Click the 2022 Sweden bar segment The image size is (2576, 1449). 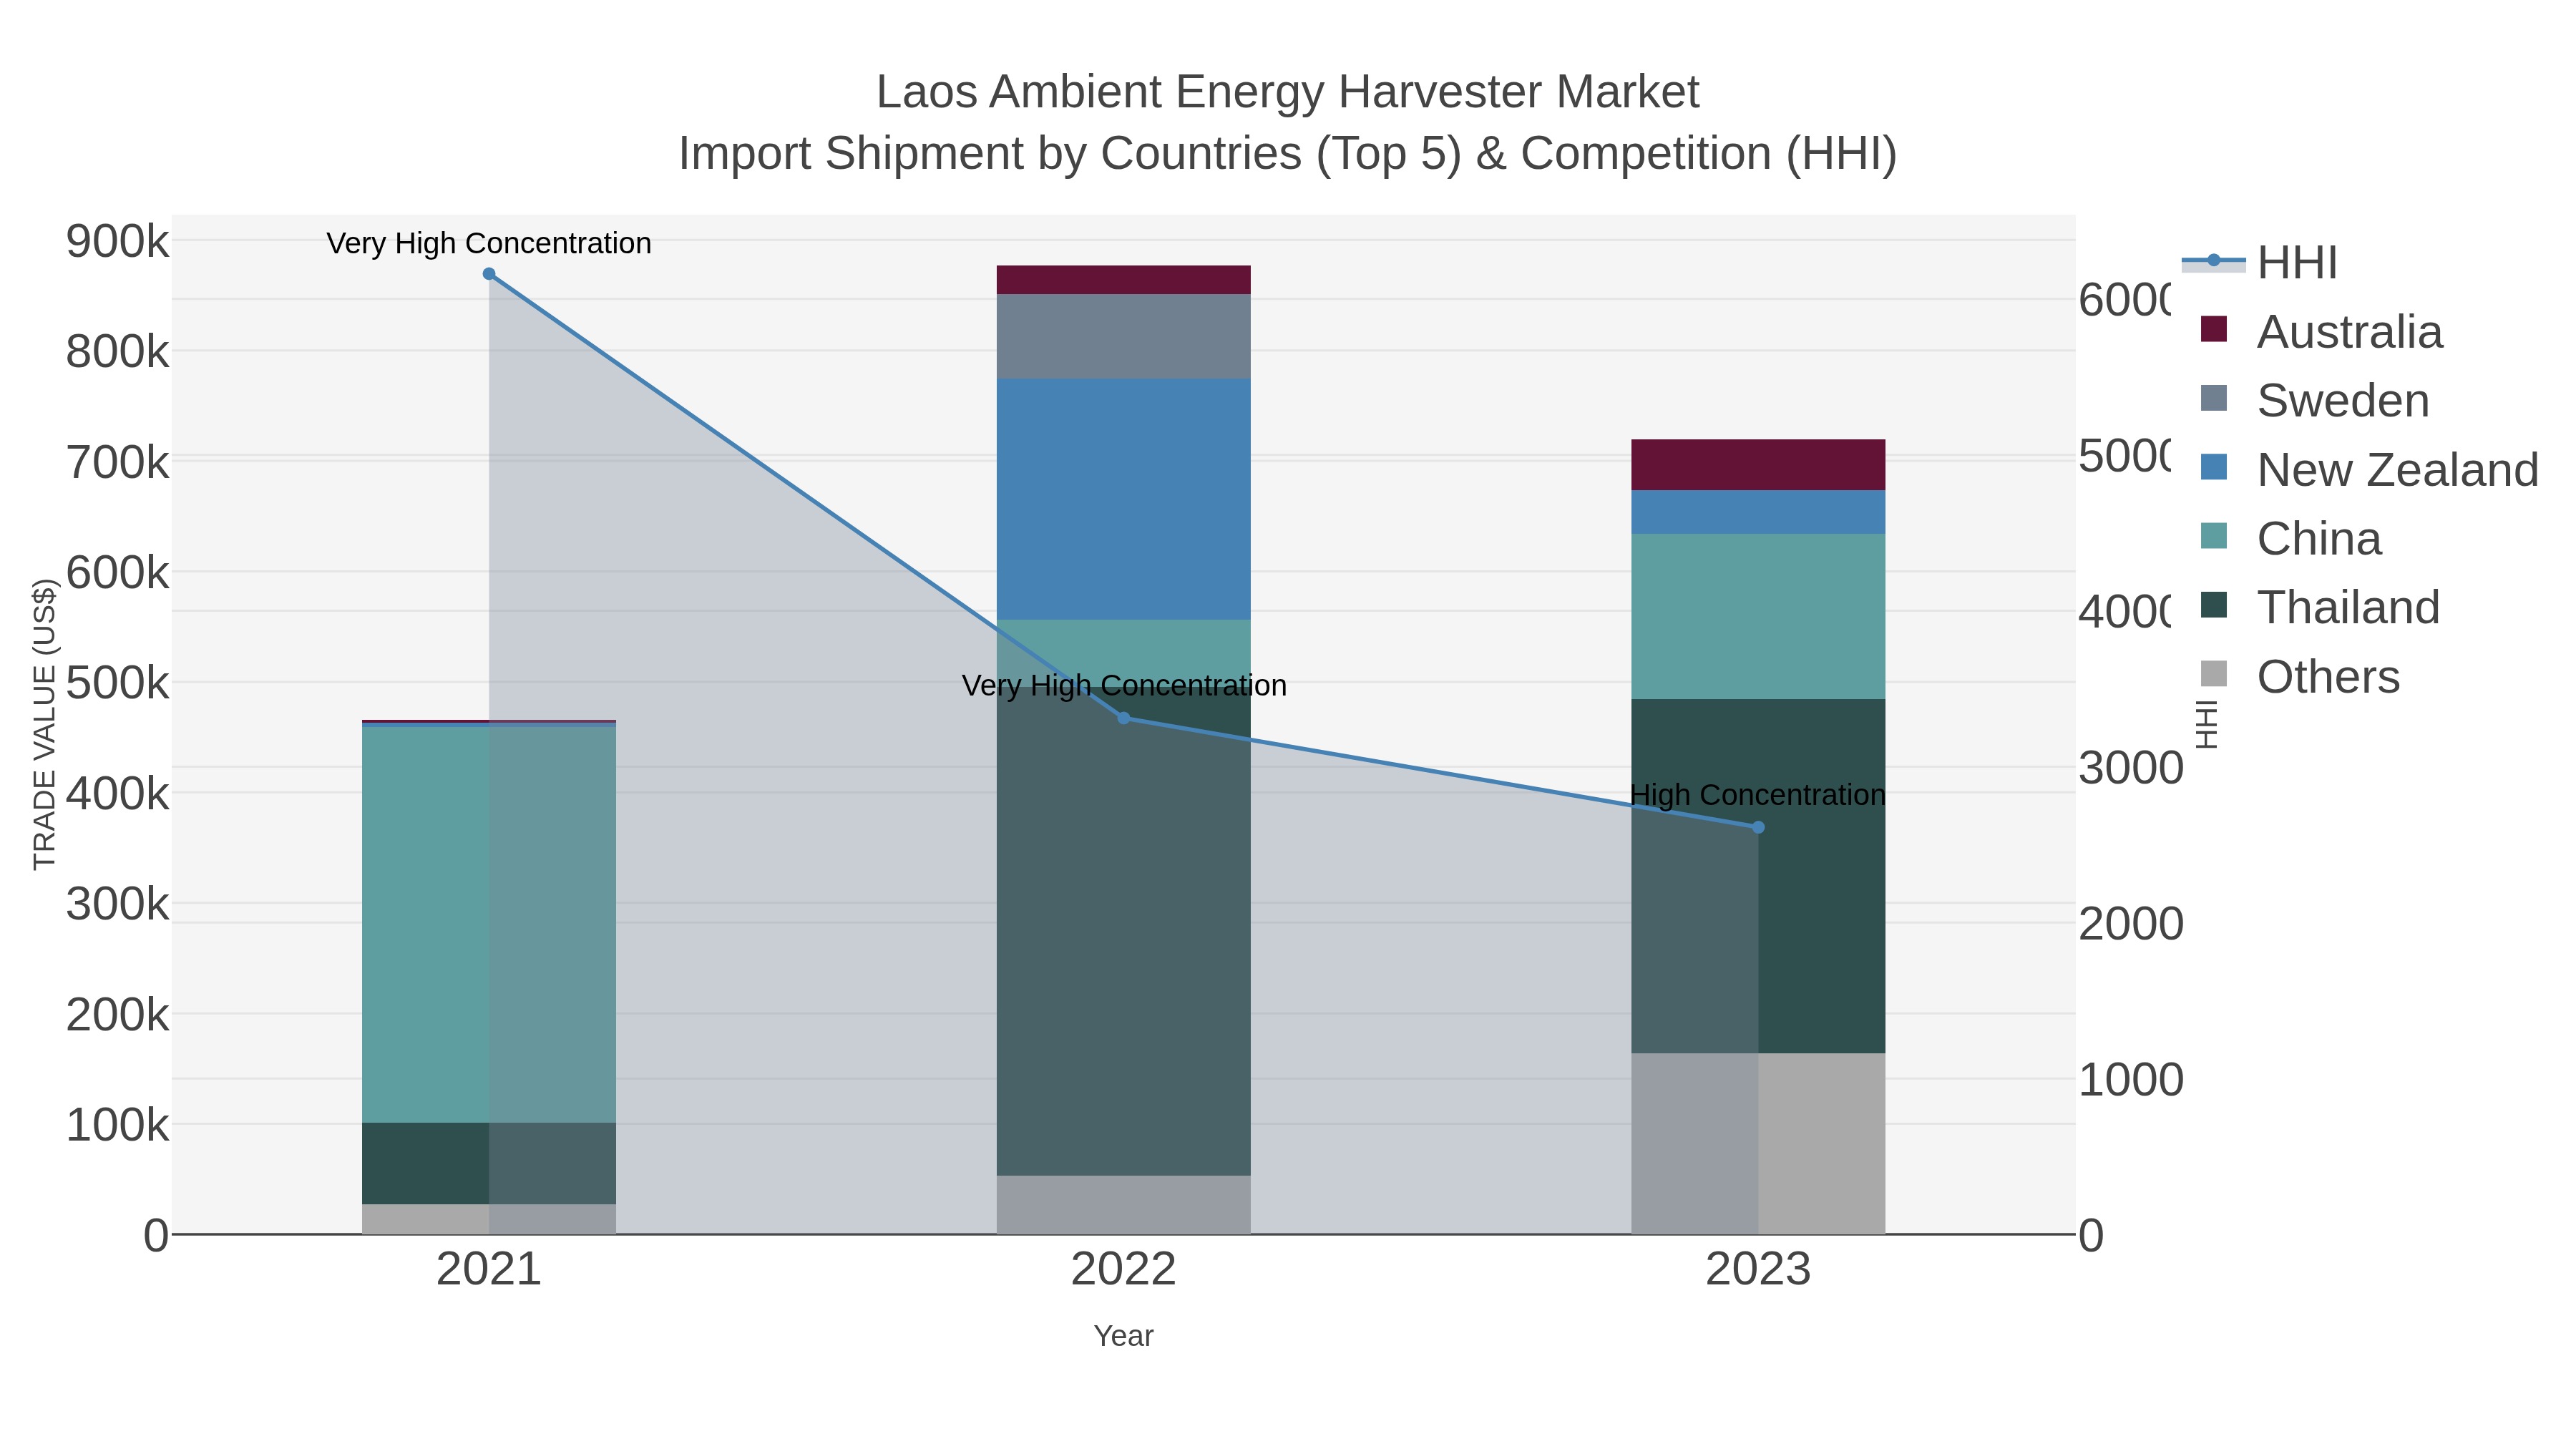(1123, 336)
